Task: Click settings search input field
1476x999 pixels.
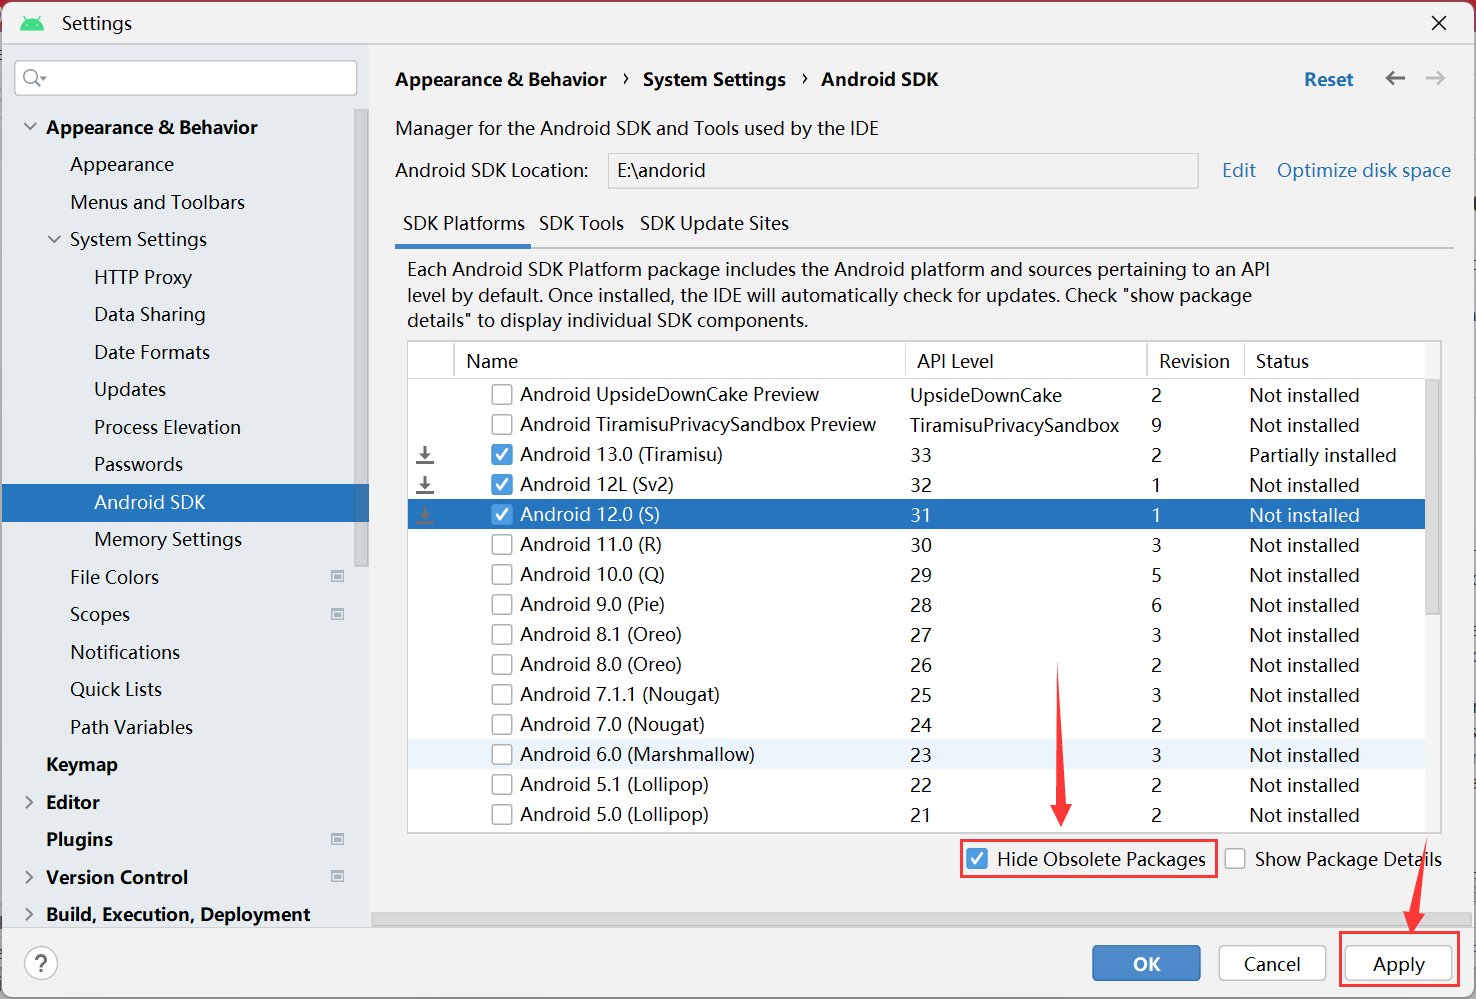Action: click(186, 78)
